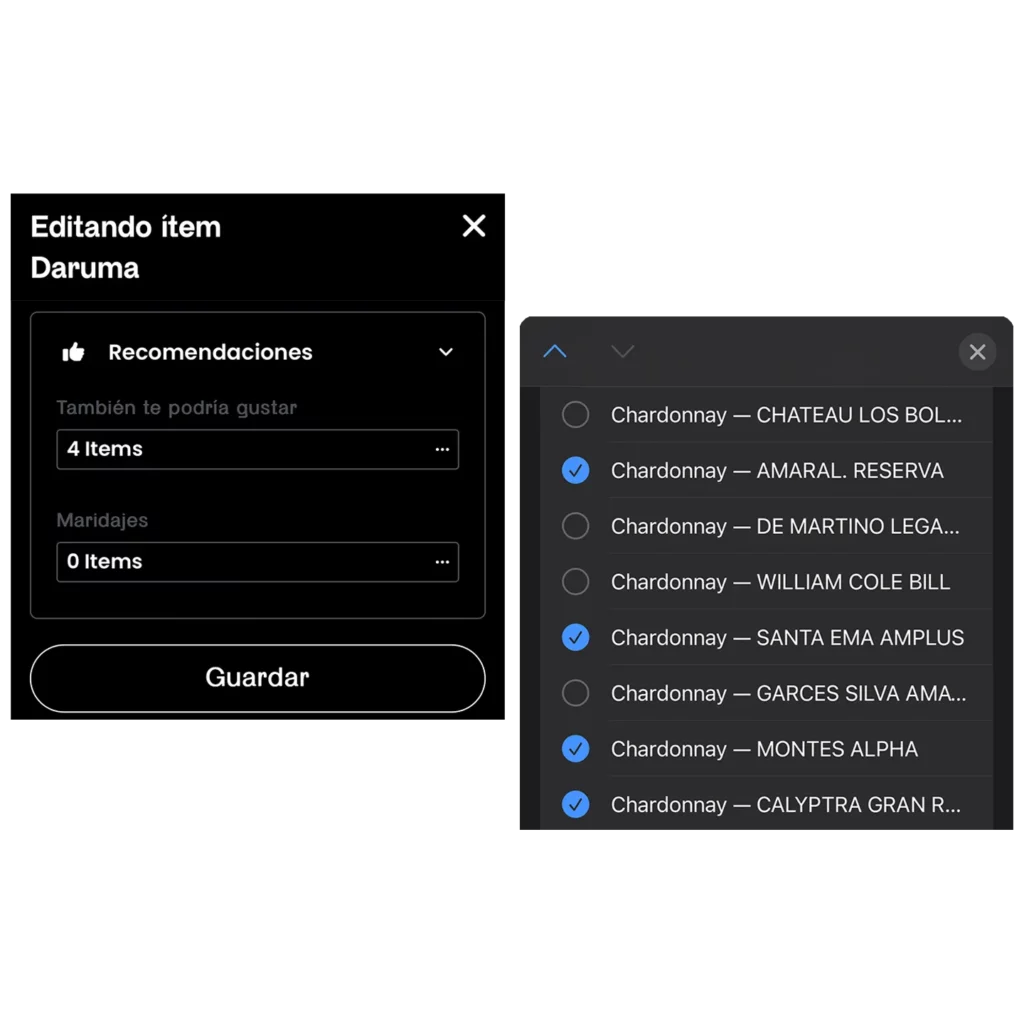Check Chardonnay — GARCES SILVA AMA...
Viewport: 1024px width, 1024px height.
click(x=575, y=693)
